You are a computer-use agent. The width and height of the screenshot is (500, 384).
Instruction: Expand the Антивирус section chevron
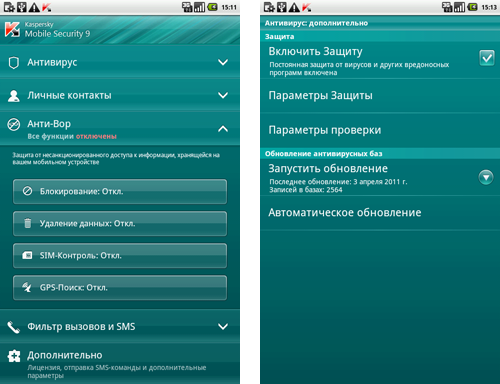coord(223,62)
